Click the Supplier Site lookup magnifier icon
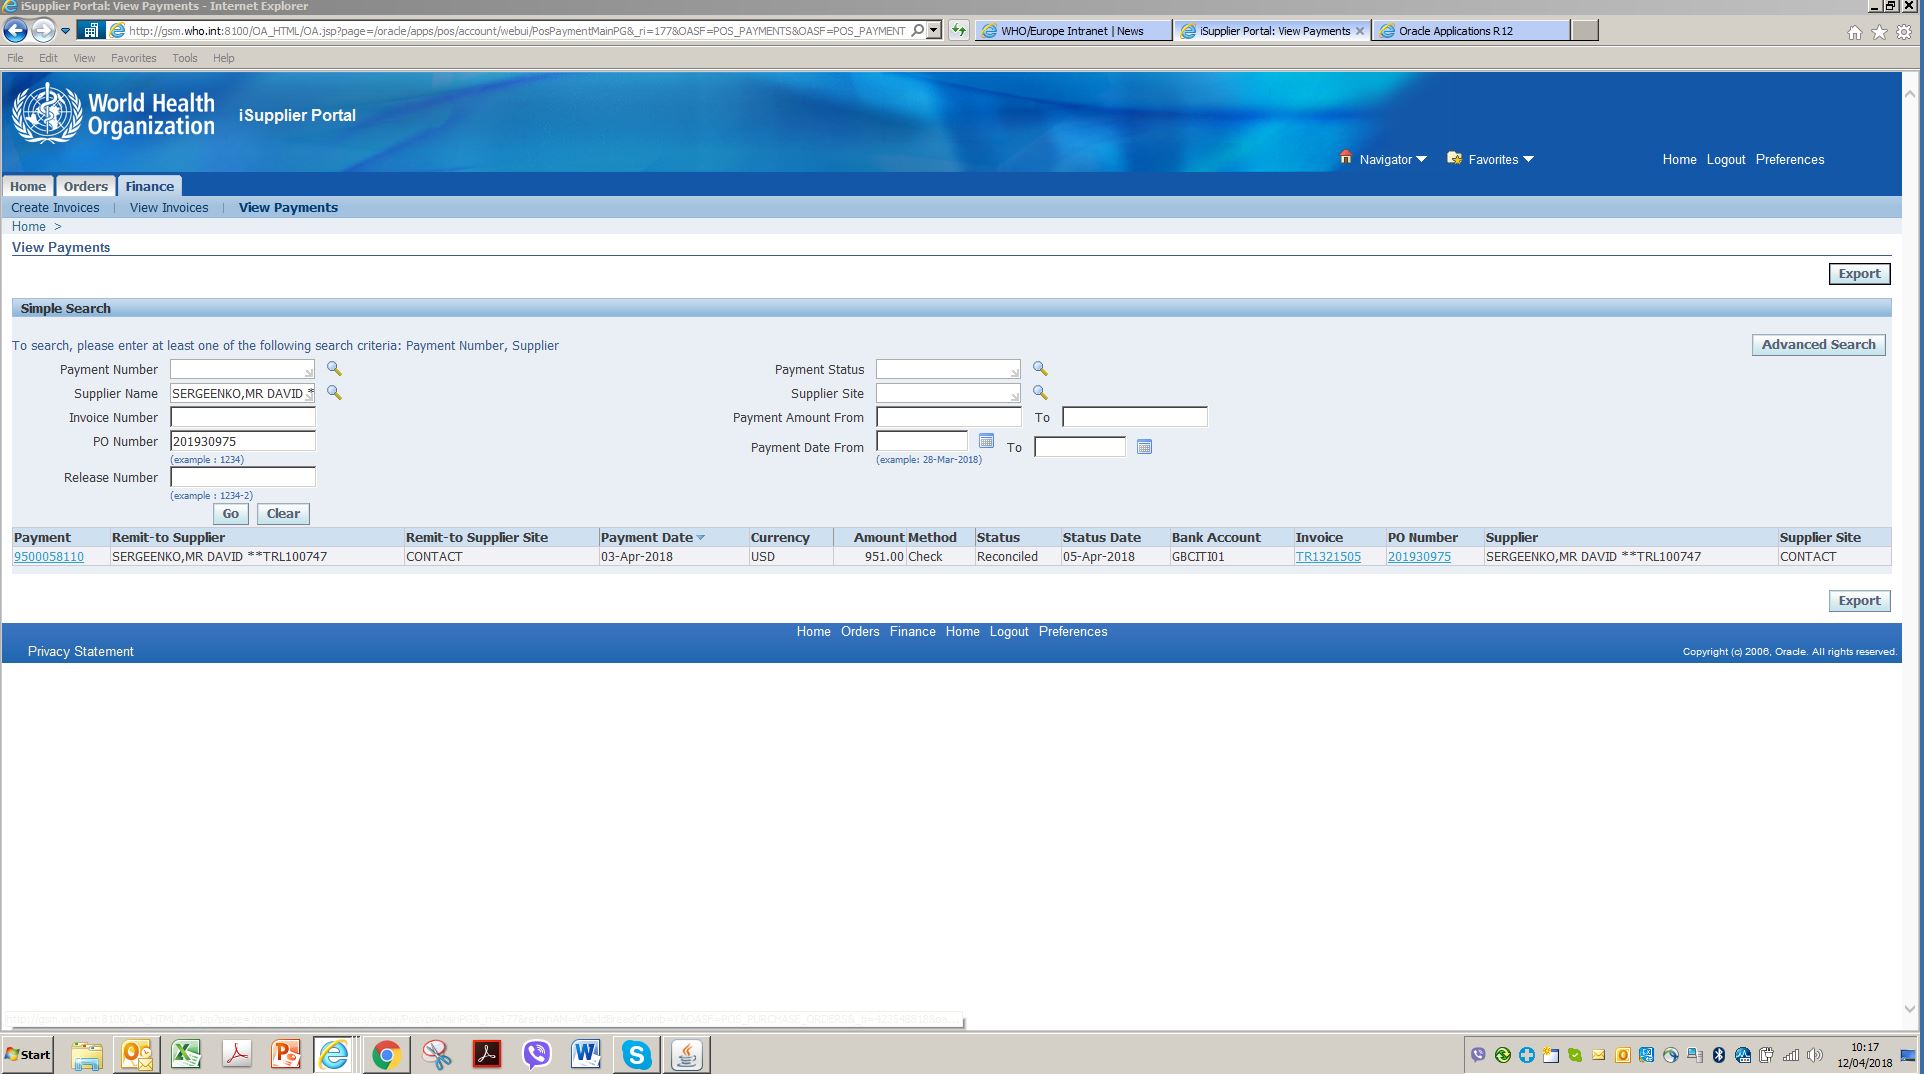Screen dimensions: 1924x1074 (1040, 393)
